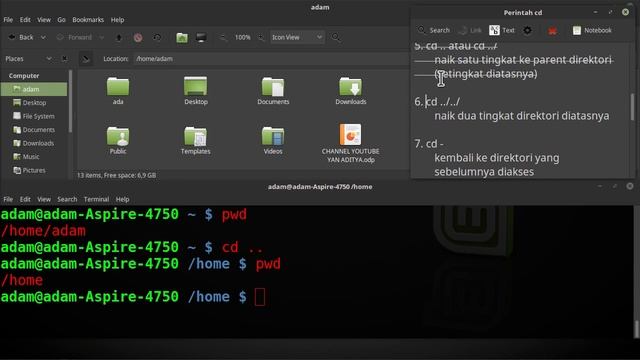The image size is (640, 360).
Task: Open Text formatting in note toolbar
Action: (x=502, y=30)
